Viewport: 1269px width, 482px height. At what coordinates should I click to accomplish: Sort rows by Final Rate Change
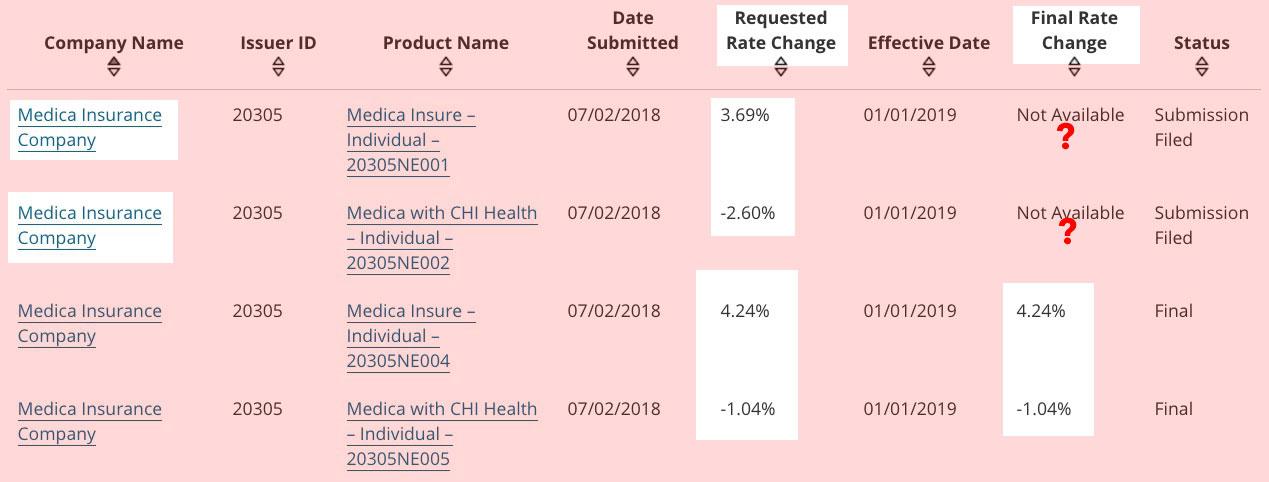[x=1074, y=67]
